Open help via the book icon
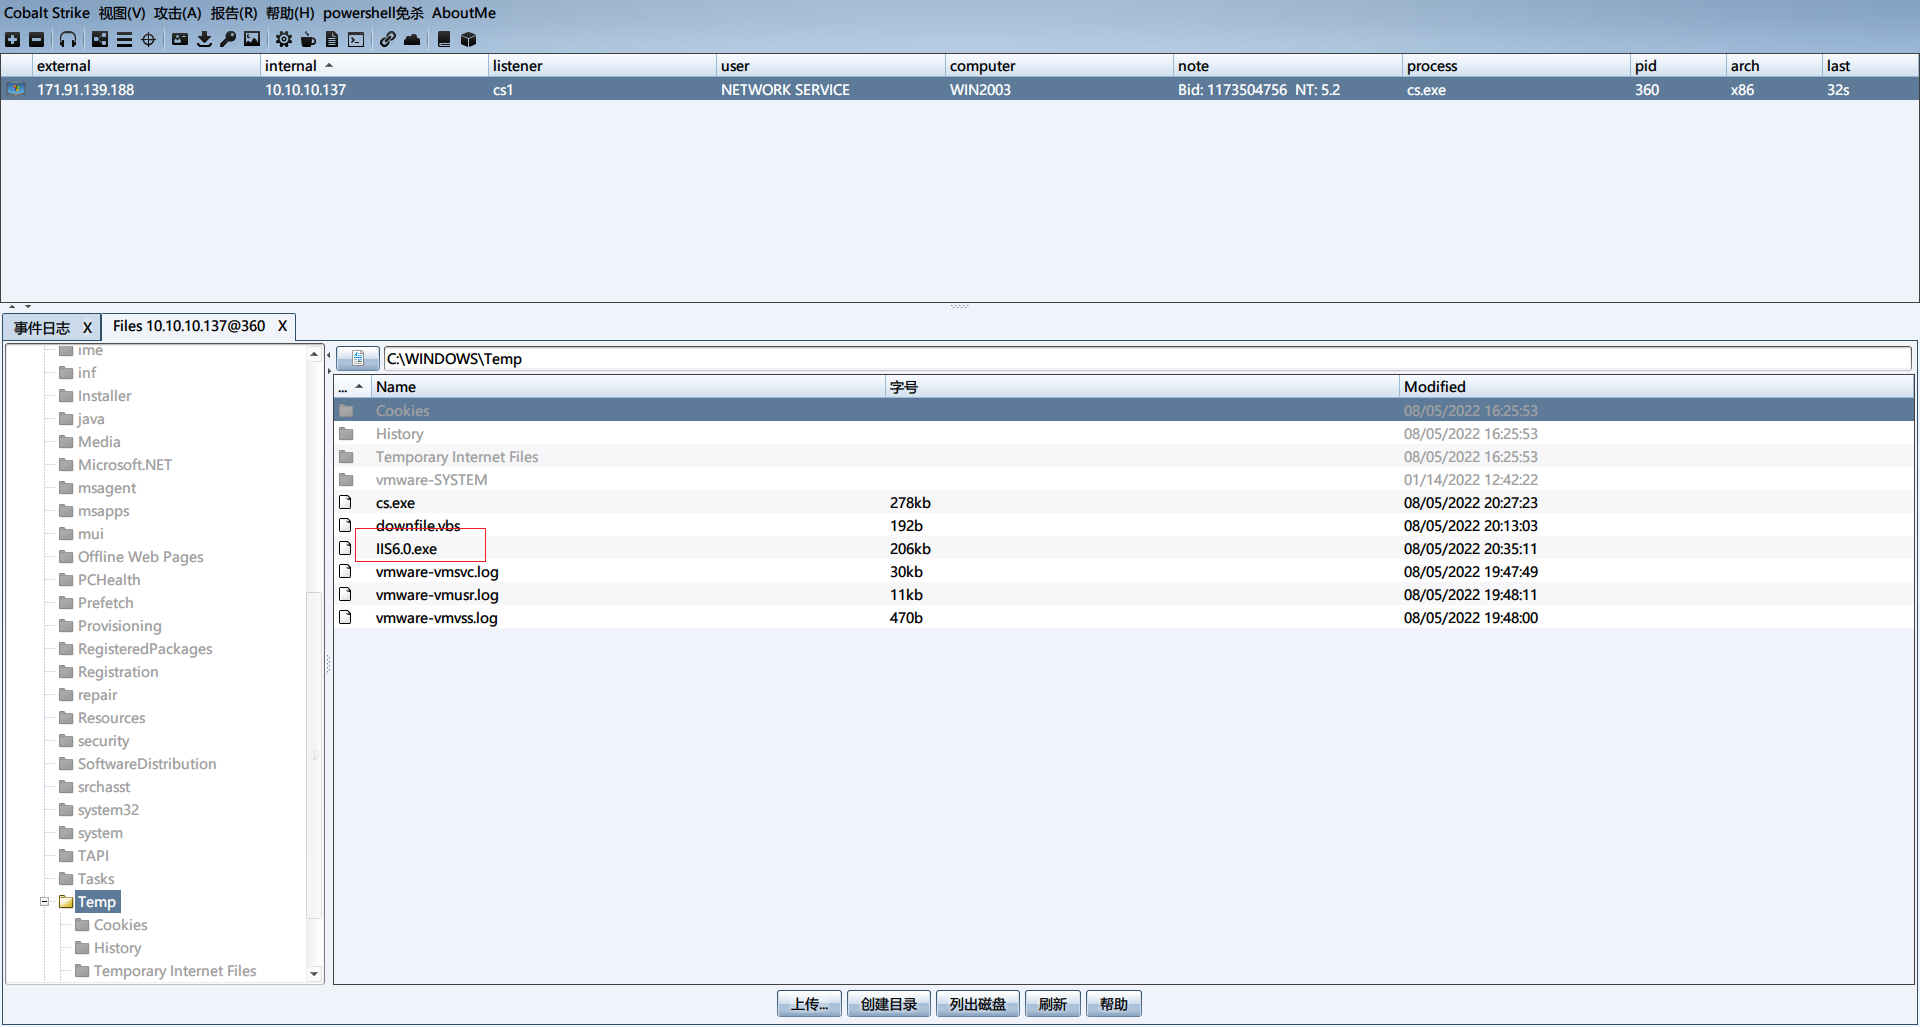 [x=444, y=40]
